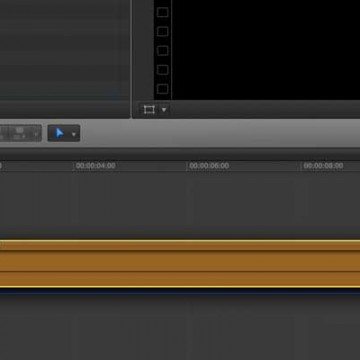360x360 pixels.
Task: Activate the Transform icon below the viewer
Action: 149,110
